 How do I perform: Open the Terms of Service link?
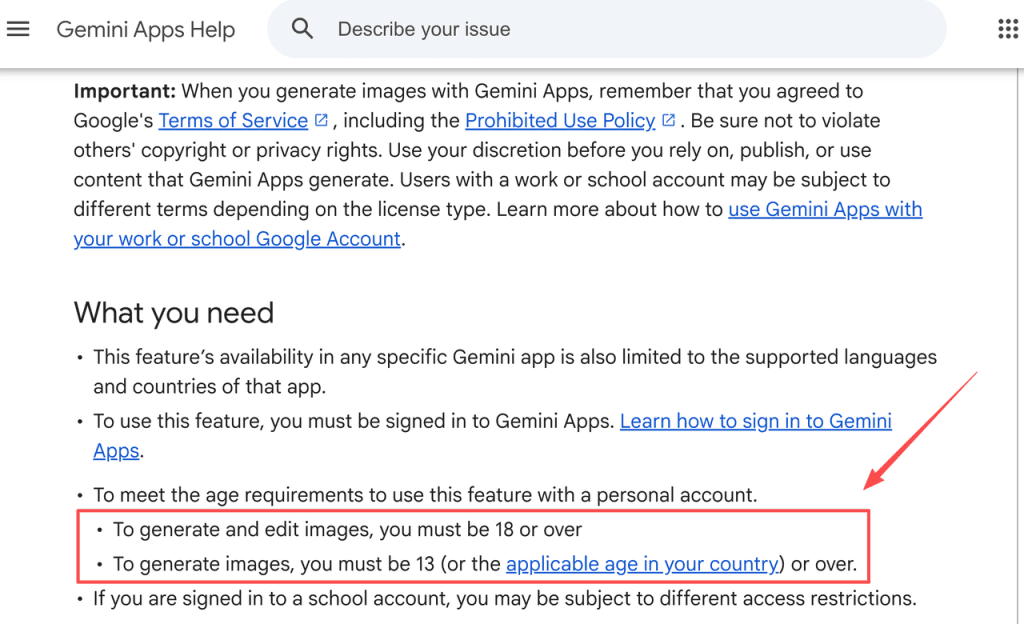pos(233,121)
